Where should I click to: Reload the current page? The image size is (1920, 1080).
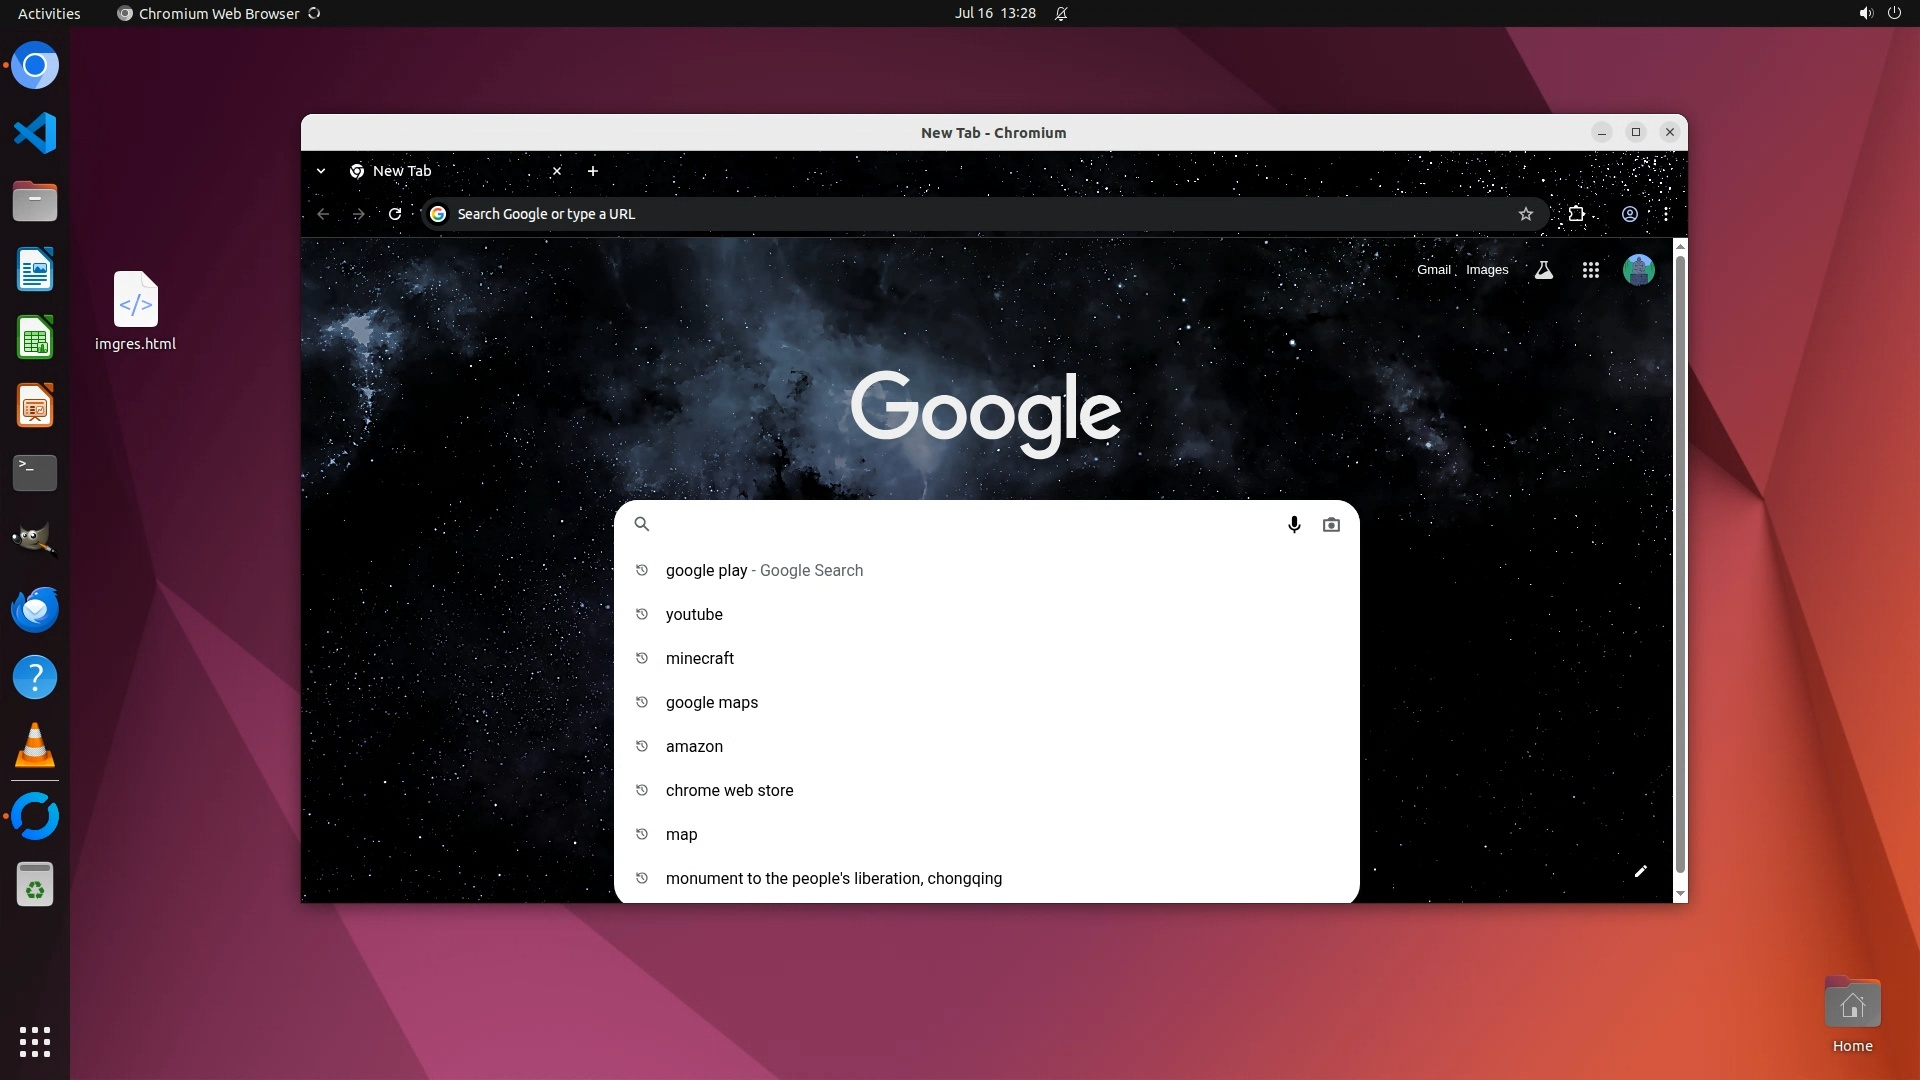[395, 214]
